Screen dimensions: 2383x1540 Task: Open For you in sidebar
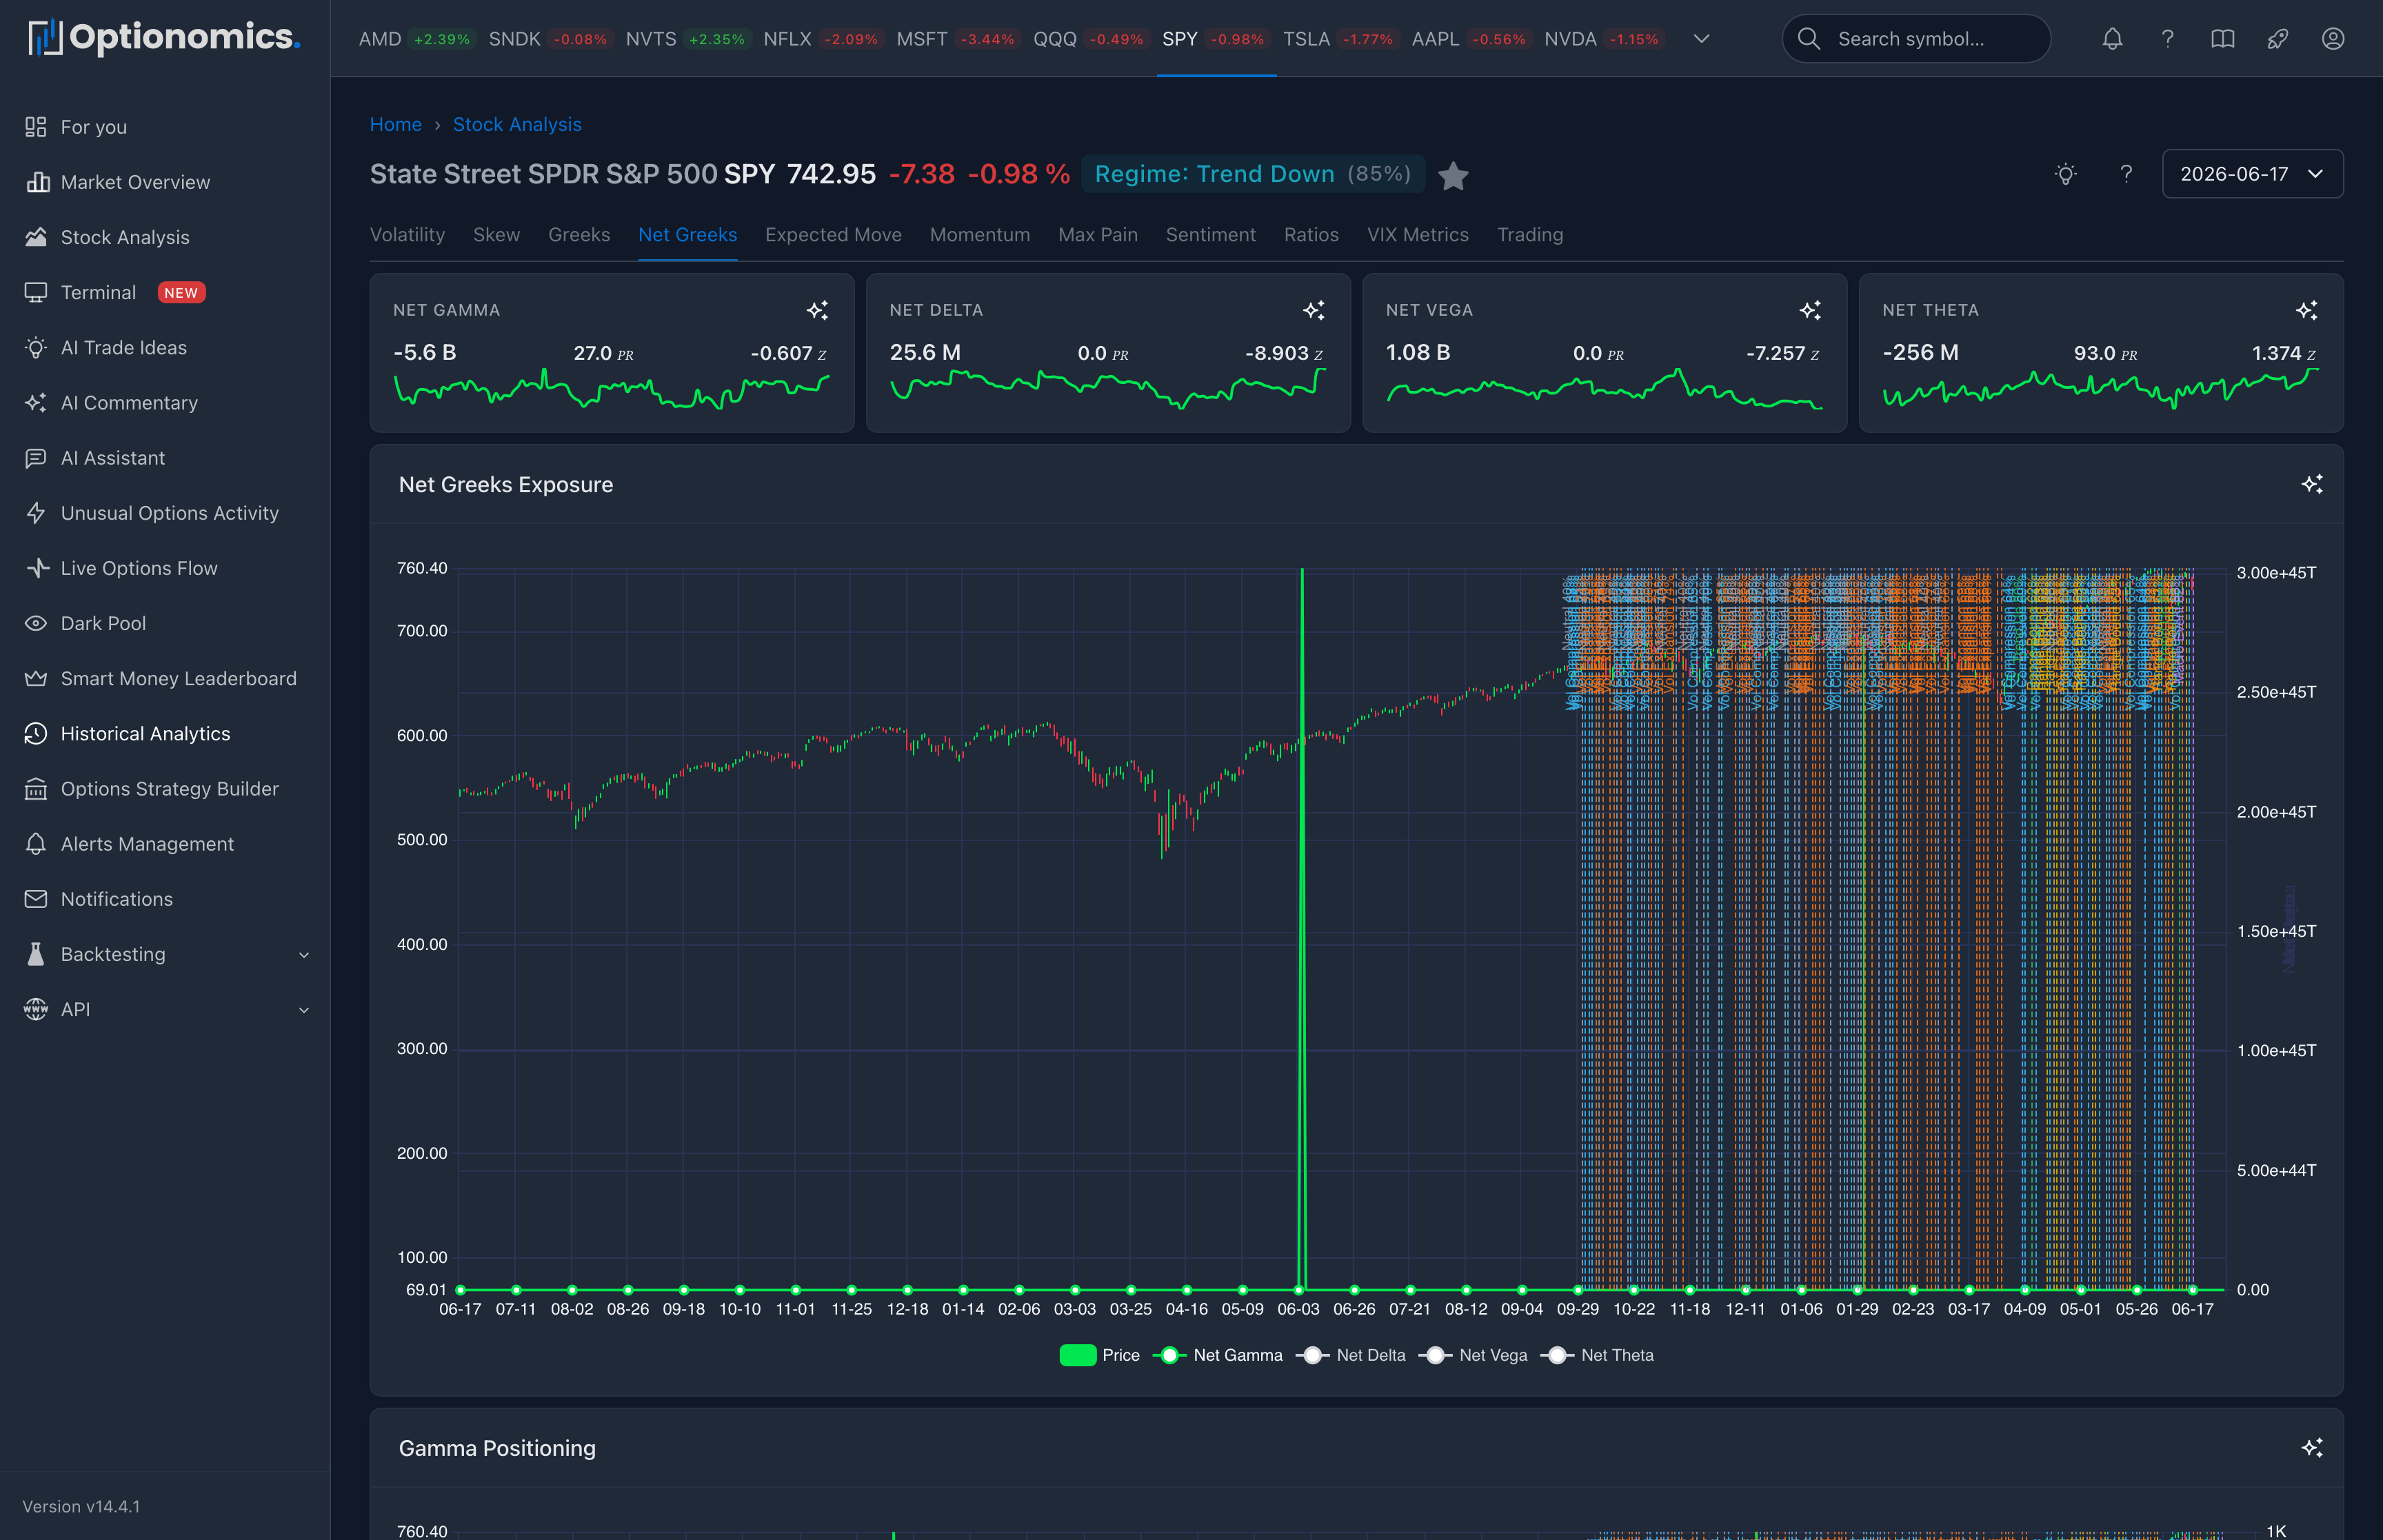165,127
